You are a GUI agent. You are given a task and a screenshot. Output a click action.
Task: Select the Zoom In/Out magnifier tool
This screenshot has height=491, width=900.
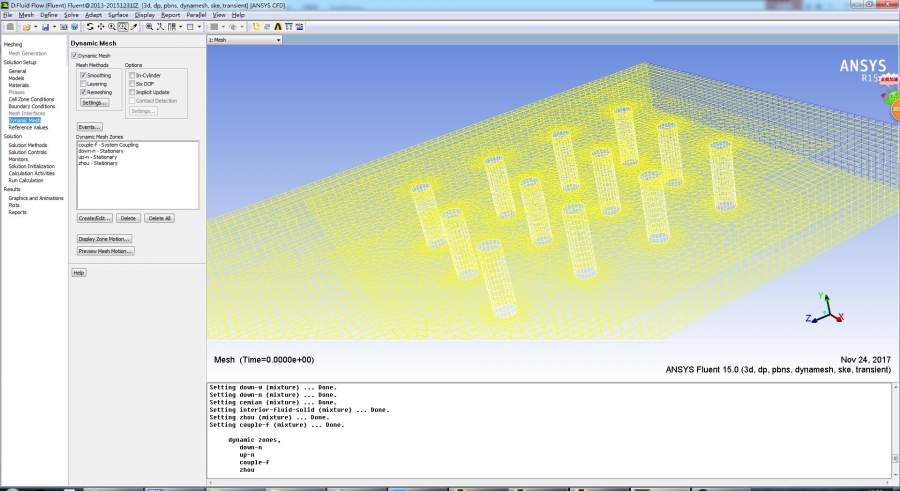pyautogui.click(x=112, y=27)
